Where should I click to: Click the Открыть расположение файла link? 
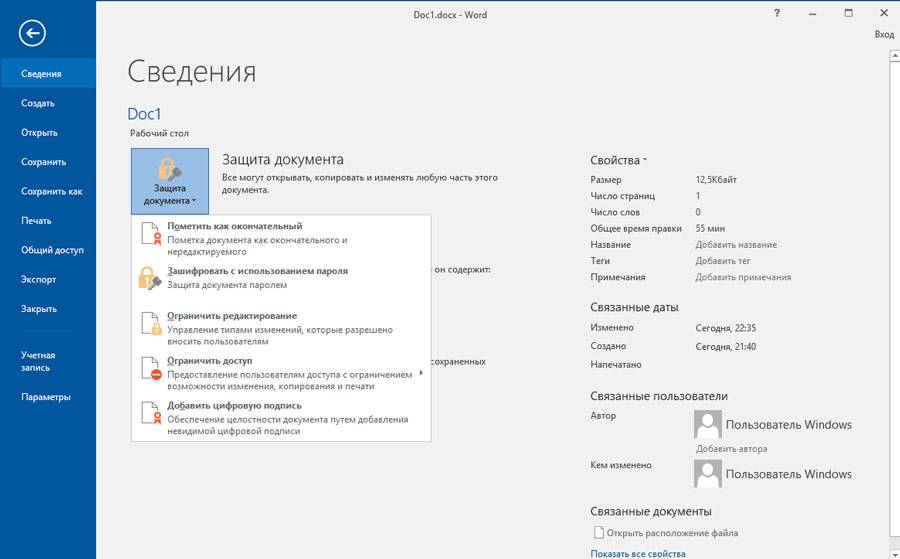point(672,533)
